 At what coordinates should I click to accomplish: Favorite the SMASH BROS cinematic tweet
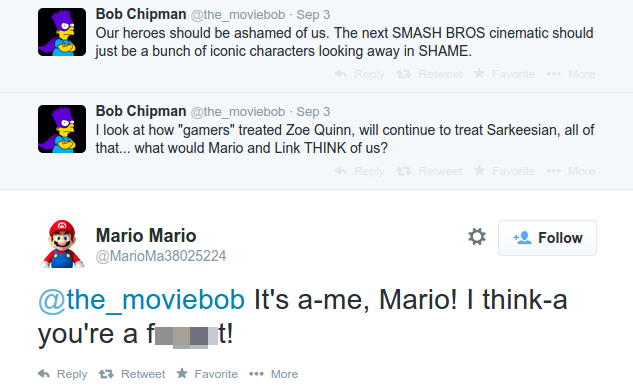[504, 74]
